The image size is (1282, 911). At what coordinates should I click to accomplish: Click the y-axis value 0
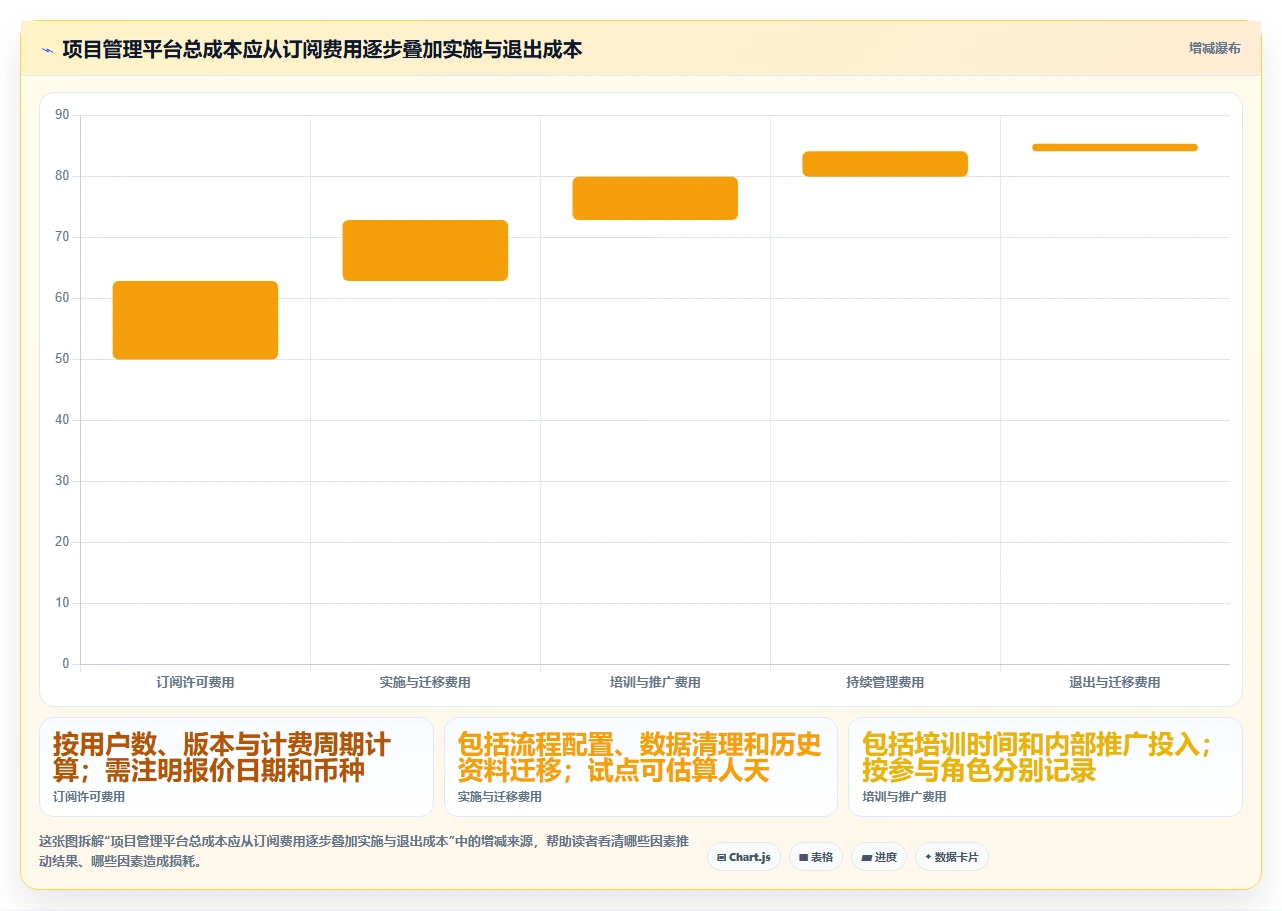click(66, 664)
